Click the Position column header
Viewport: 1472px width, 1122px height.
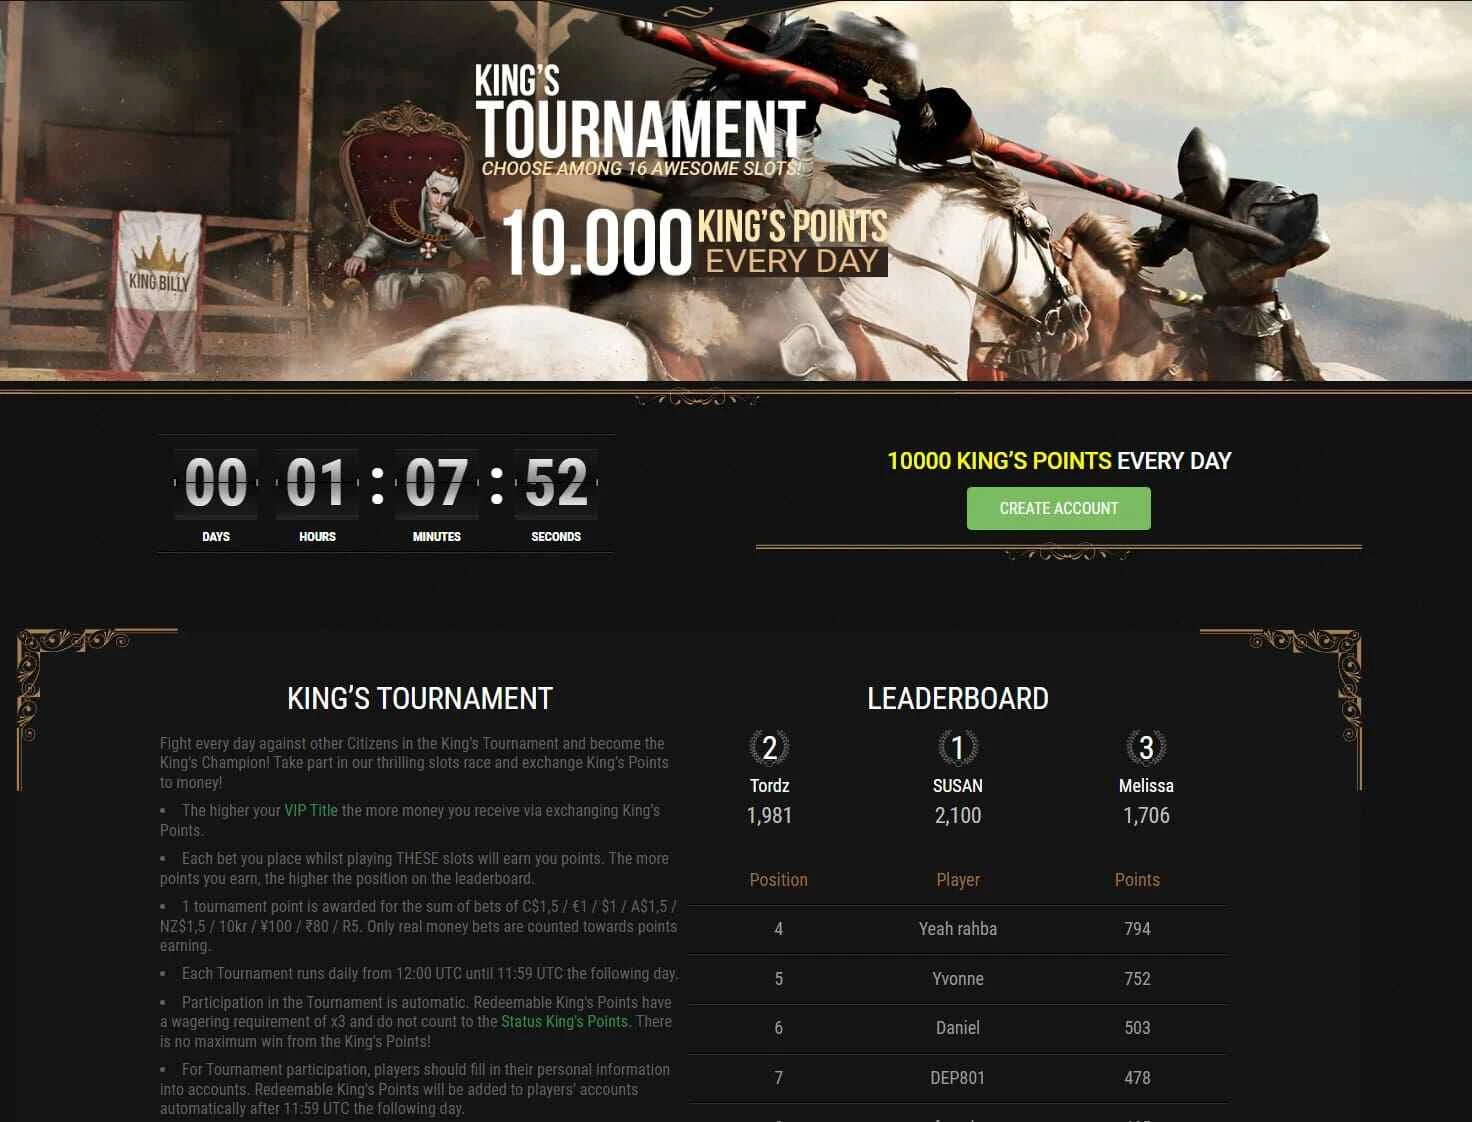(x=778, y=880)
